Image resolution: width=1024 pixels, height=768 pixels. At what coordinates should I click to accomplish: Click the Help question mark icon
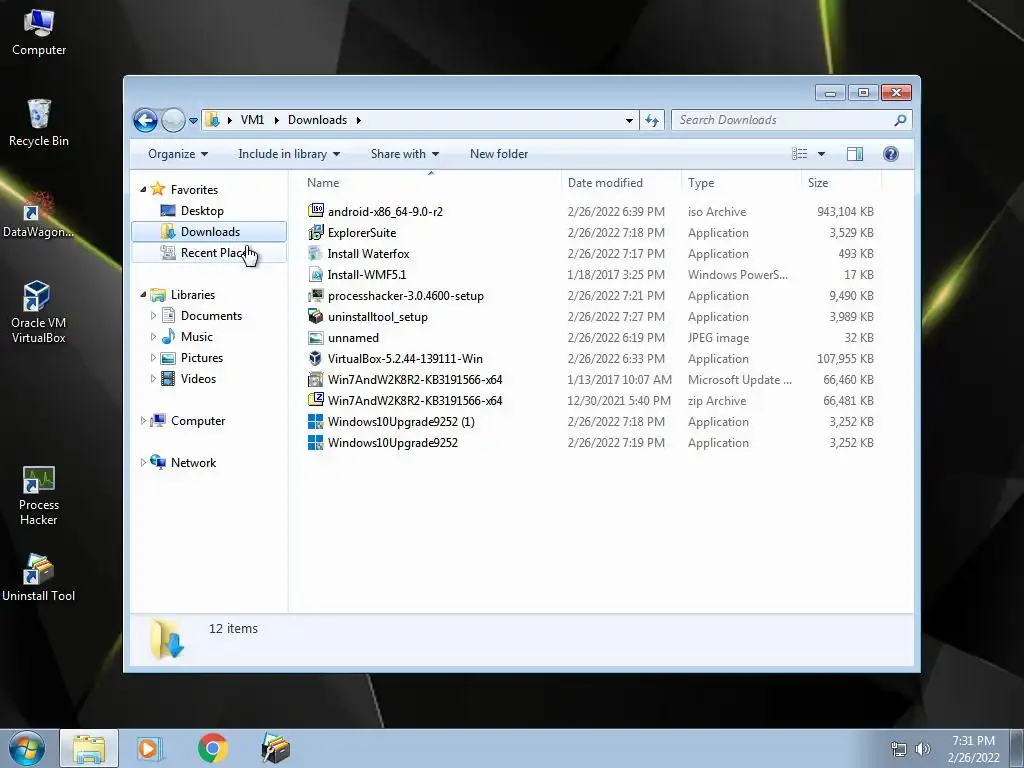[x=891, y=154]
